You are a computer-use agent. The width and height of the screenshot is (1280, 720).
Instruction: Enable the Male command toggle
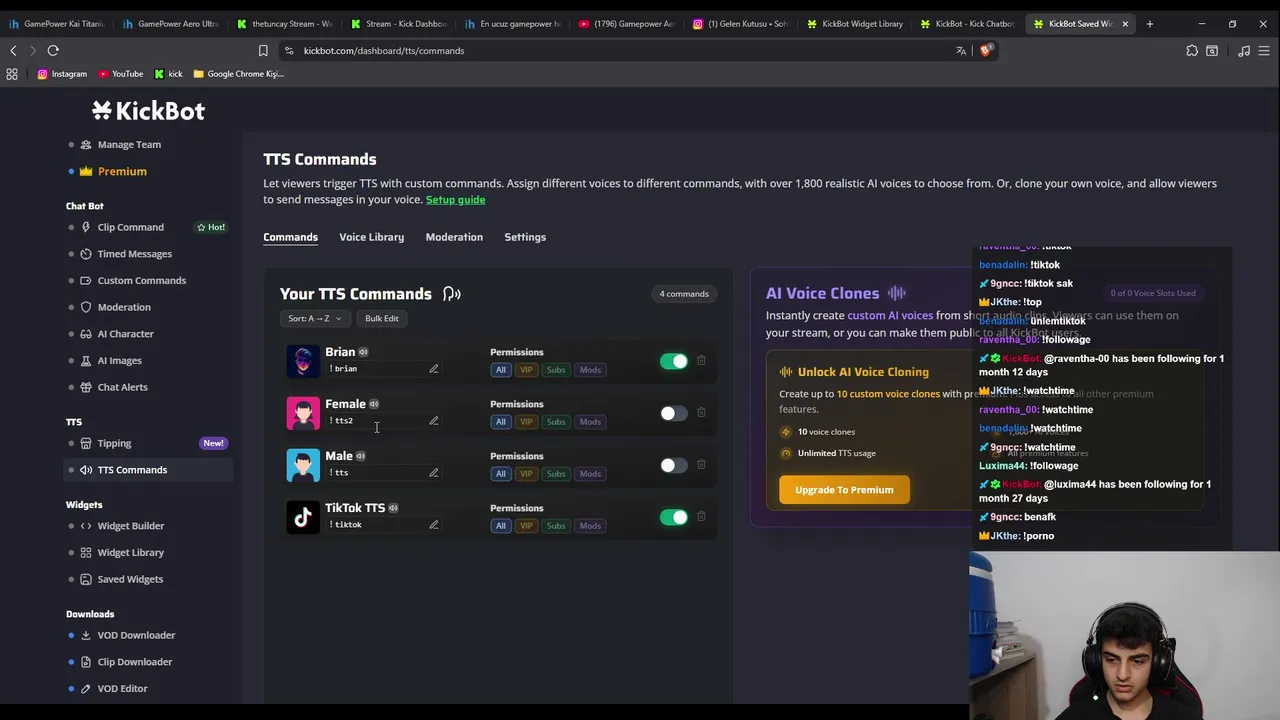click(674, 465)
